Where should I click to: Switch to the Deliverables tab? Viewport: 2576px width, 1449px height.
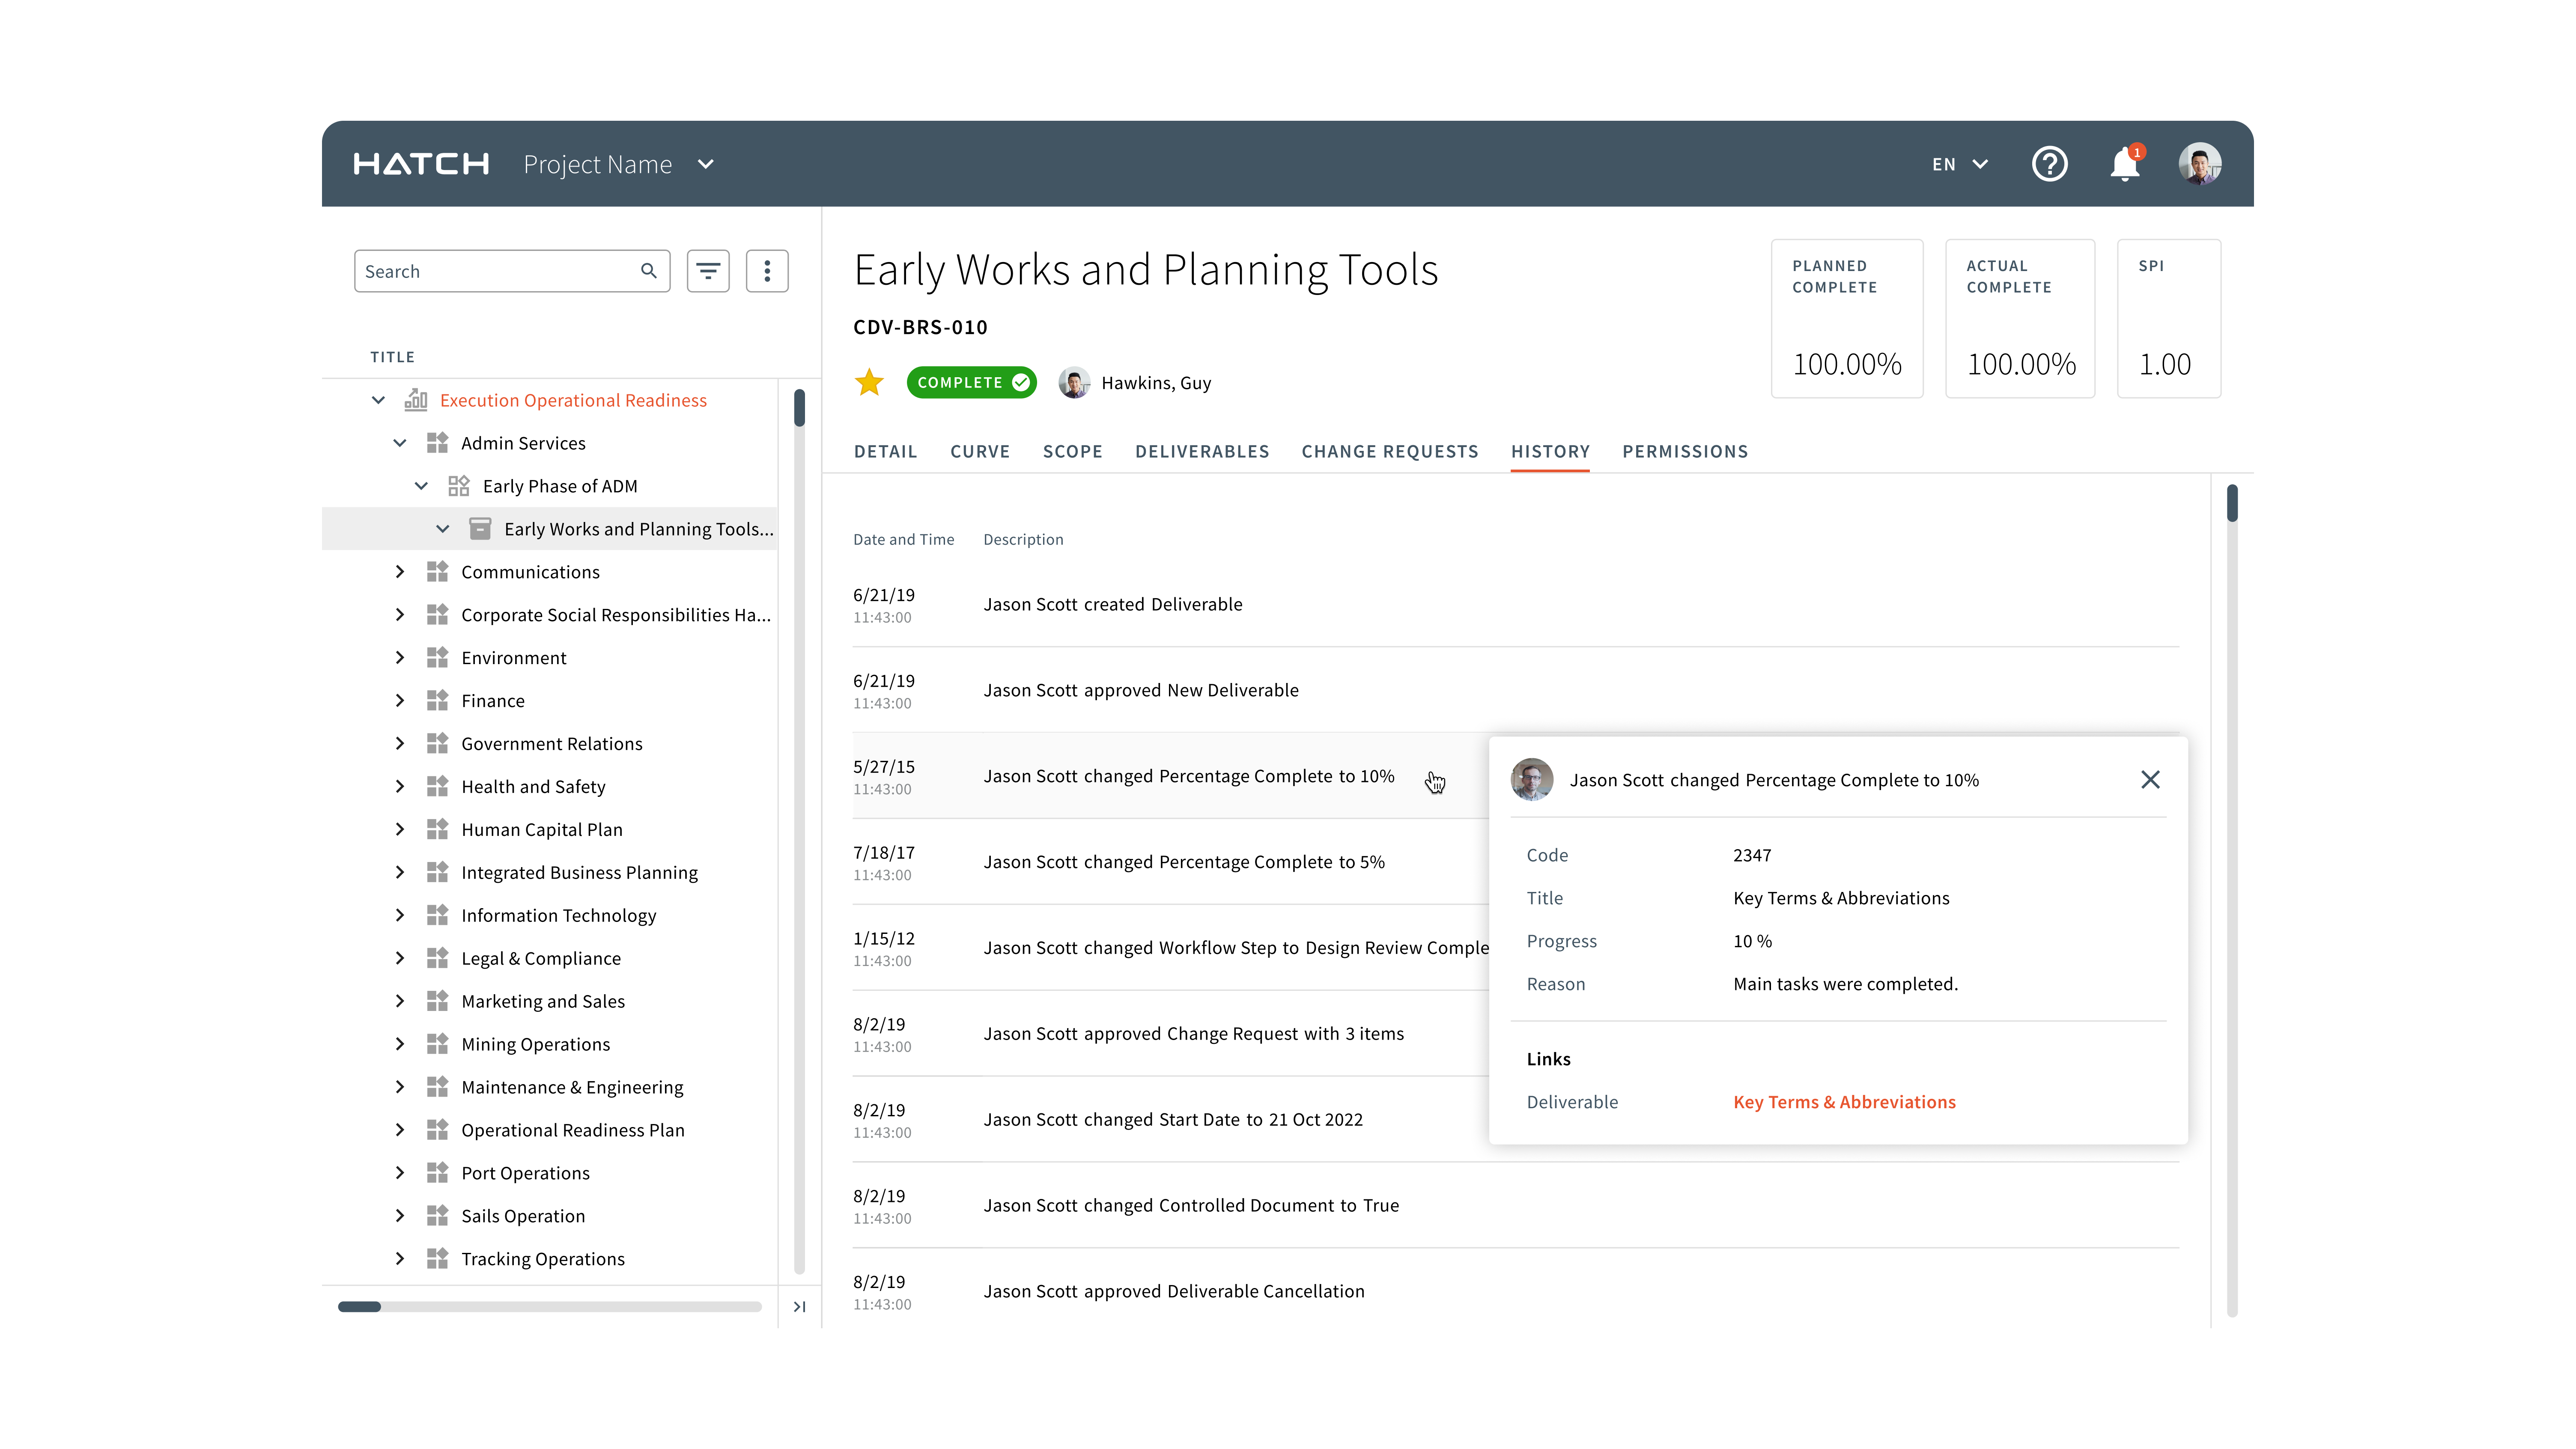point(1201,451)
